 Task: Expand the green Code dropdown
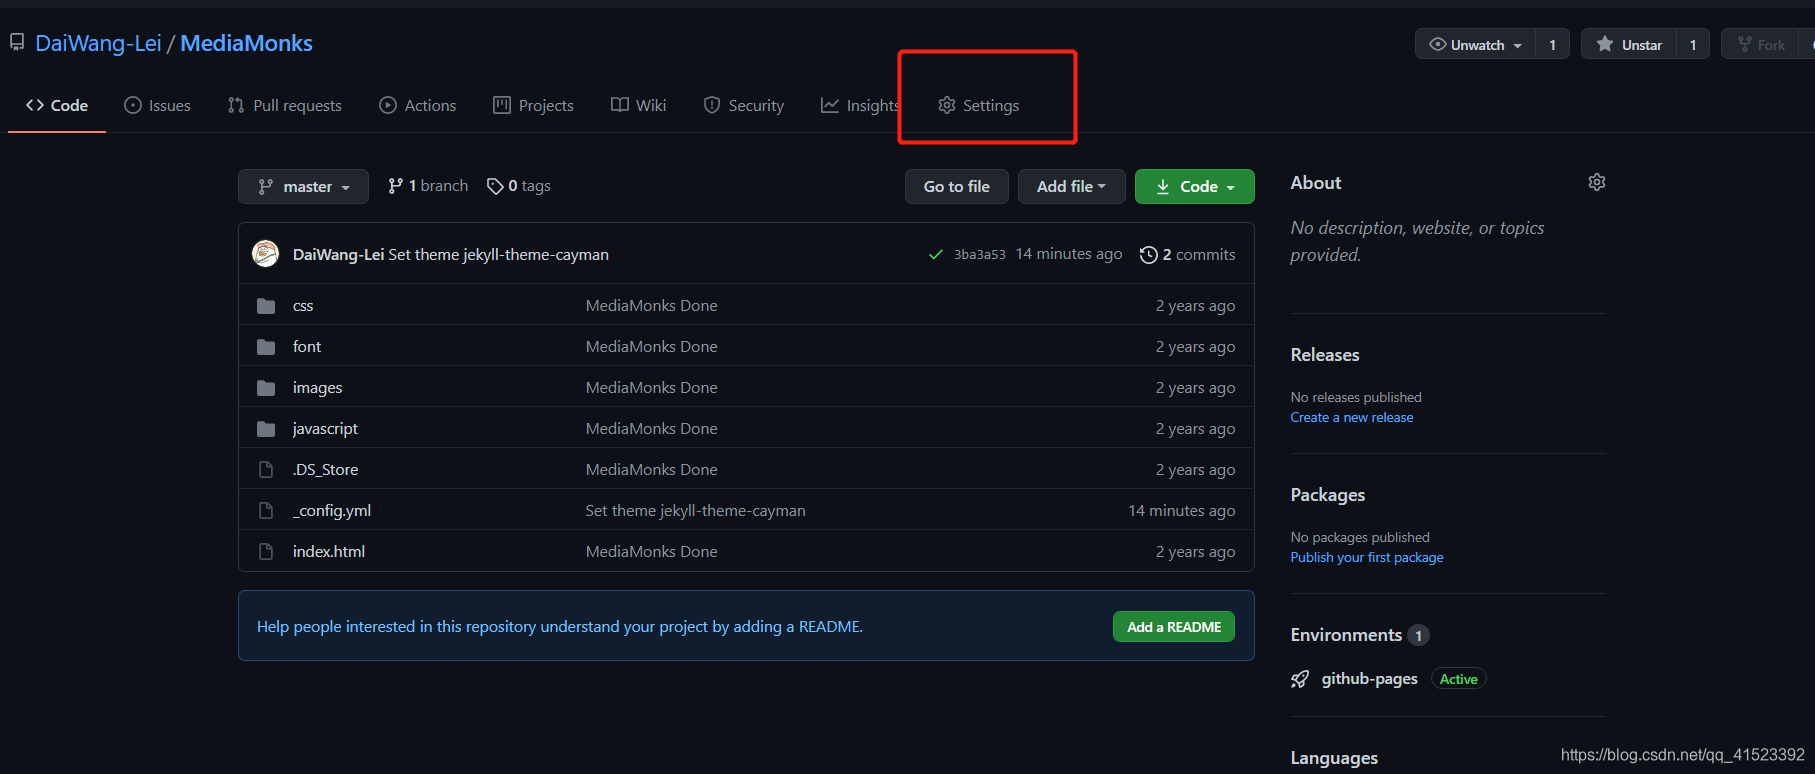pyautogui.click(x=1194, y=186)
